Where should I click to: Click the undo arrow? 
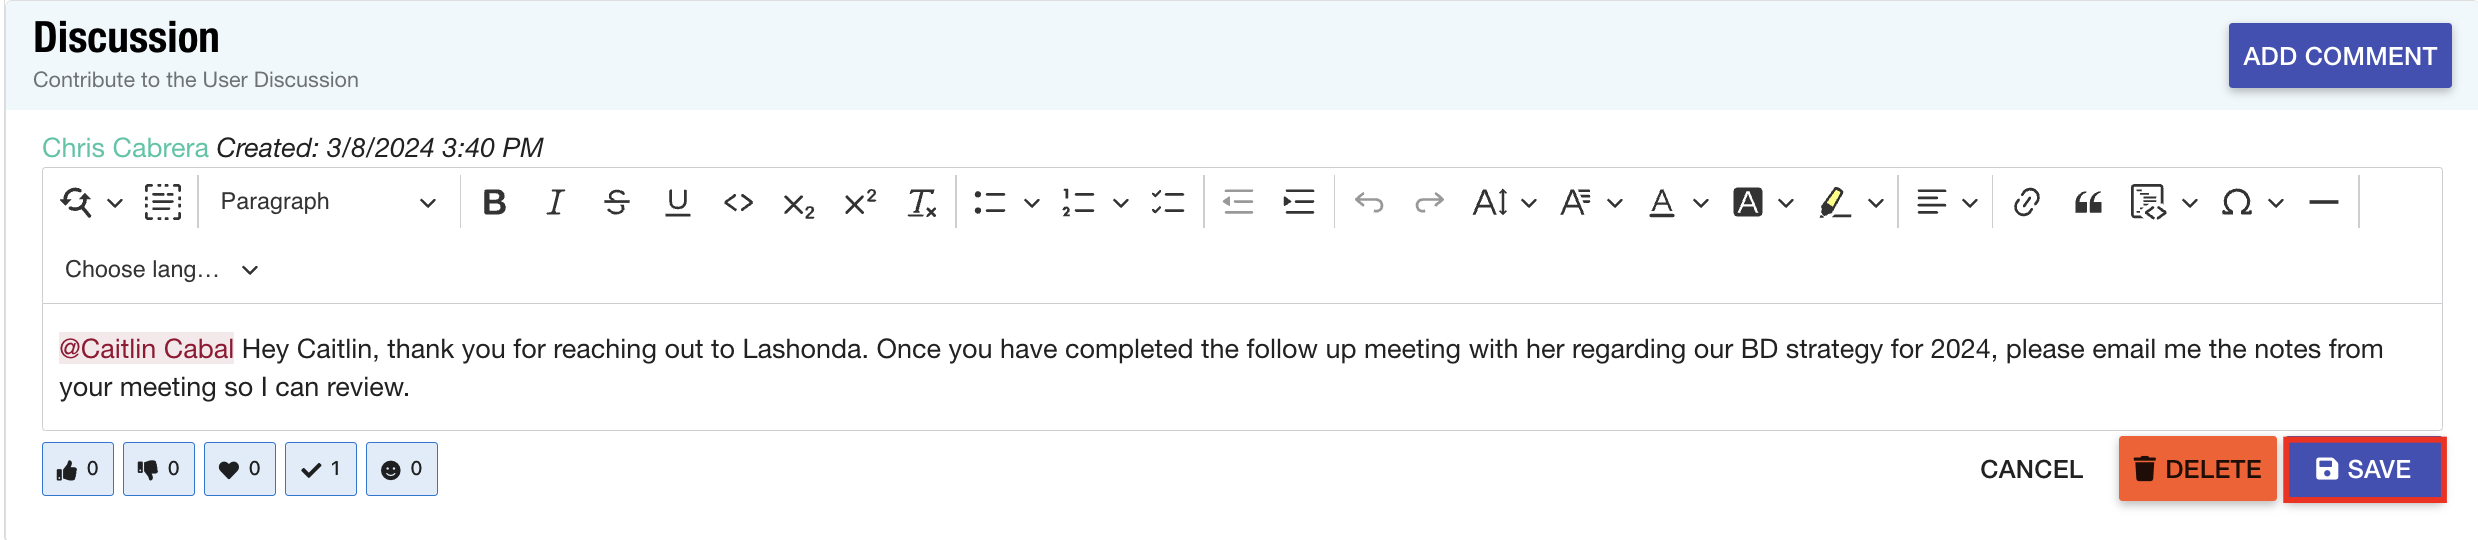point(1369,203)
